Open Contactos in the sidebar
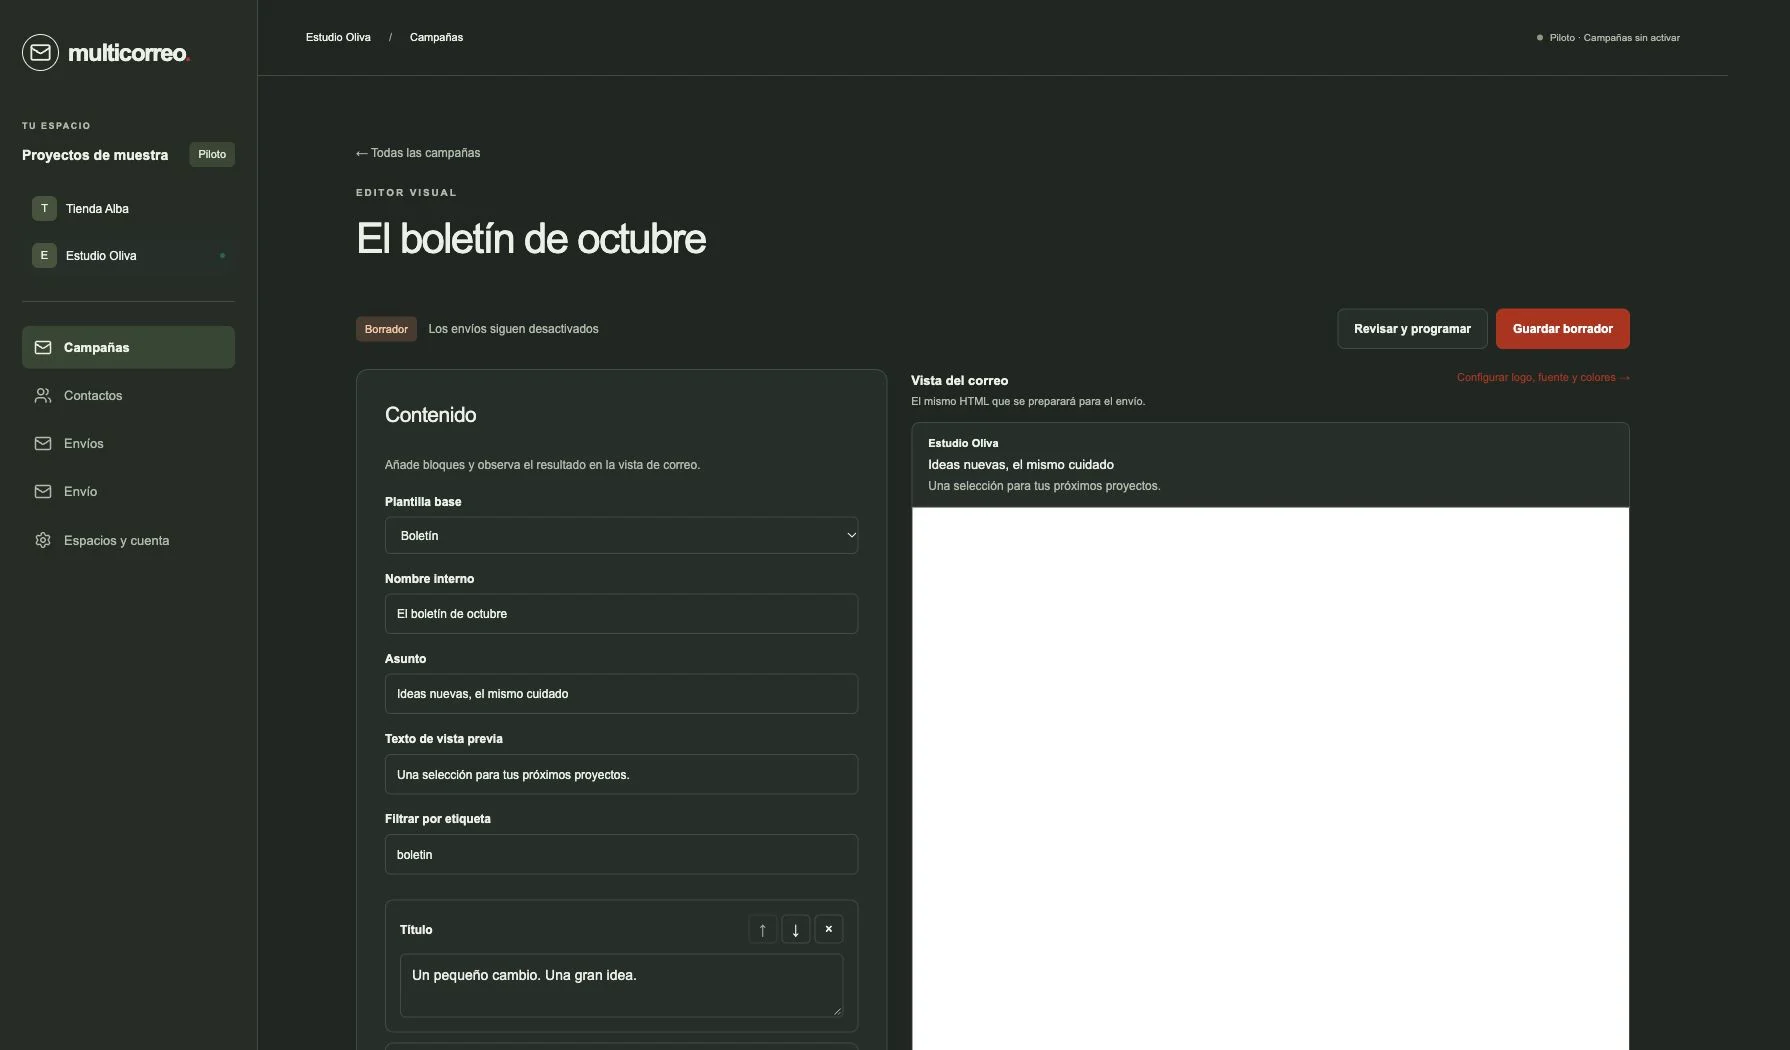The width and height of the screenshot is (1790, 1050). pyautogui.click(x=128, y=395)
